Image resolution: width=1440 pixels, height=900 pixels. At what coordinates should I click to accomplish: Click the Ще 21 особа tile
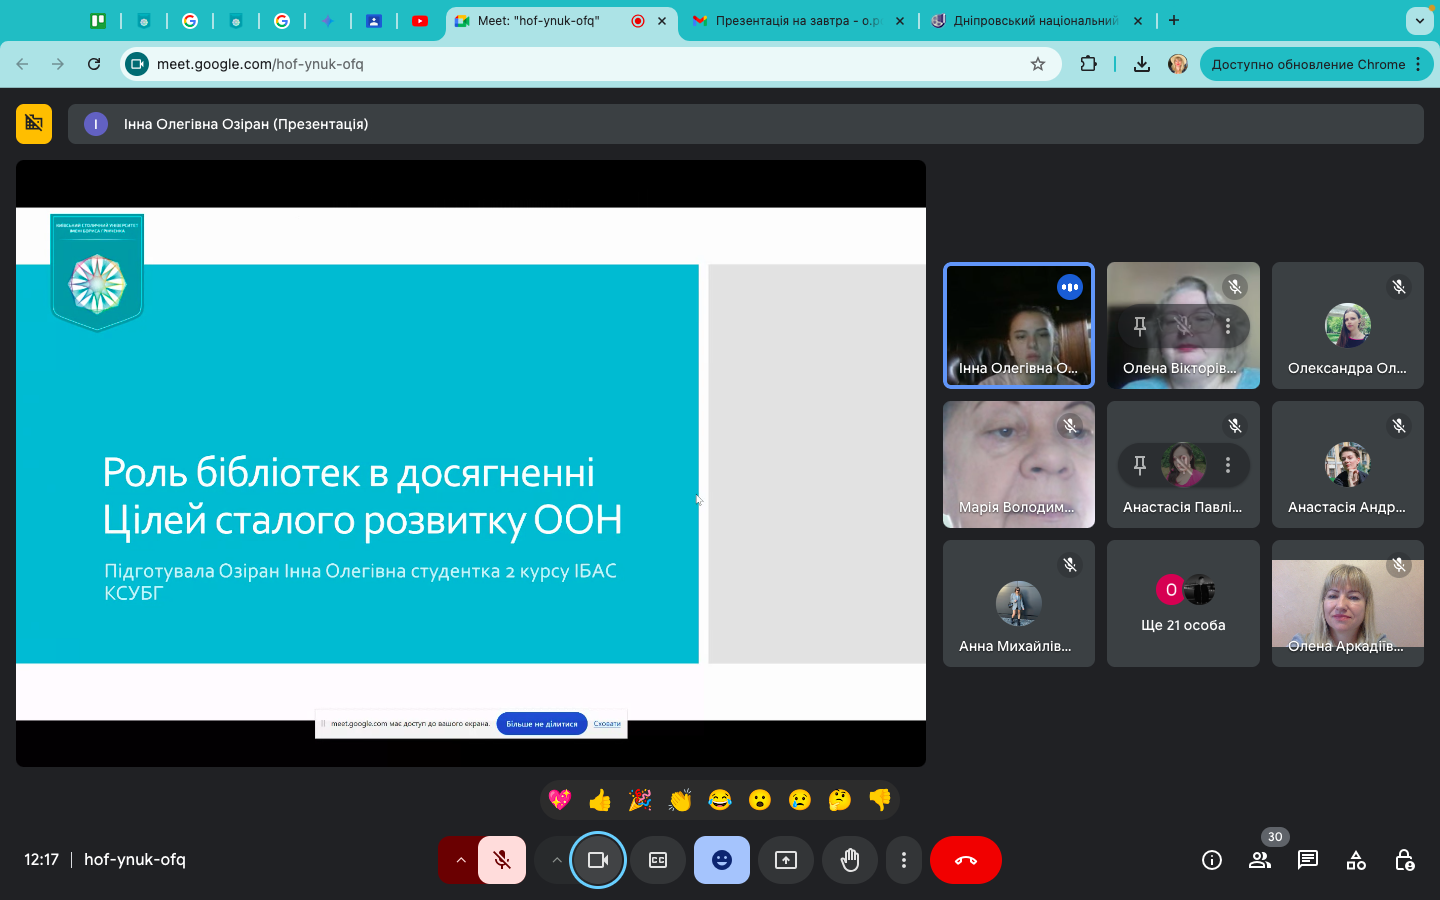coord(1183,603)
